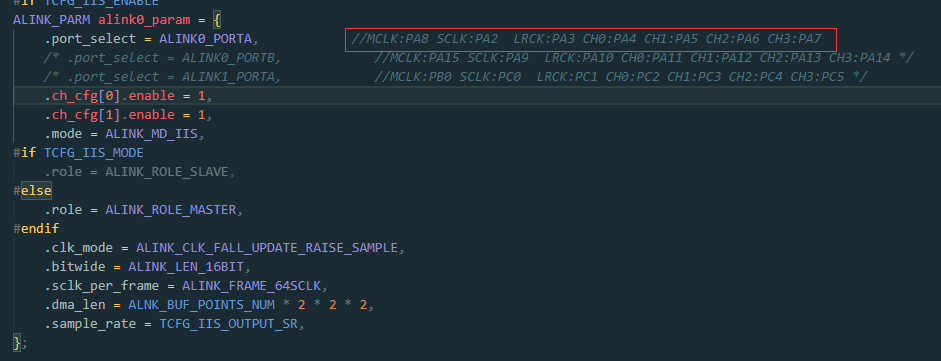Viewport: 941px width, 361px height.
Task: Click the opening brace after alink0_param
Action: (217, 20)
